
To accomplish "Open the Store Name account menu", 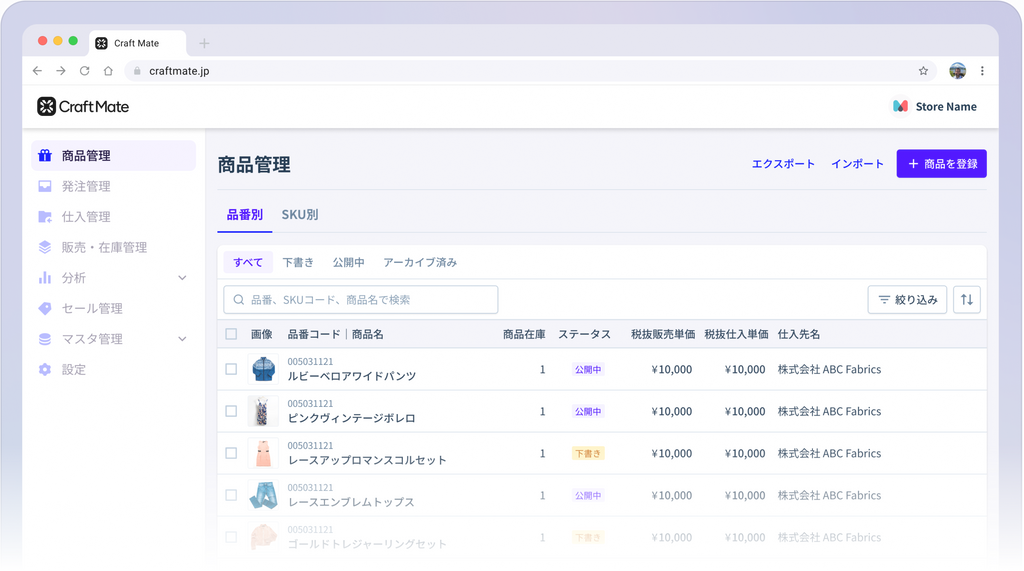I will coord(934,107).
